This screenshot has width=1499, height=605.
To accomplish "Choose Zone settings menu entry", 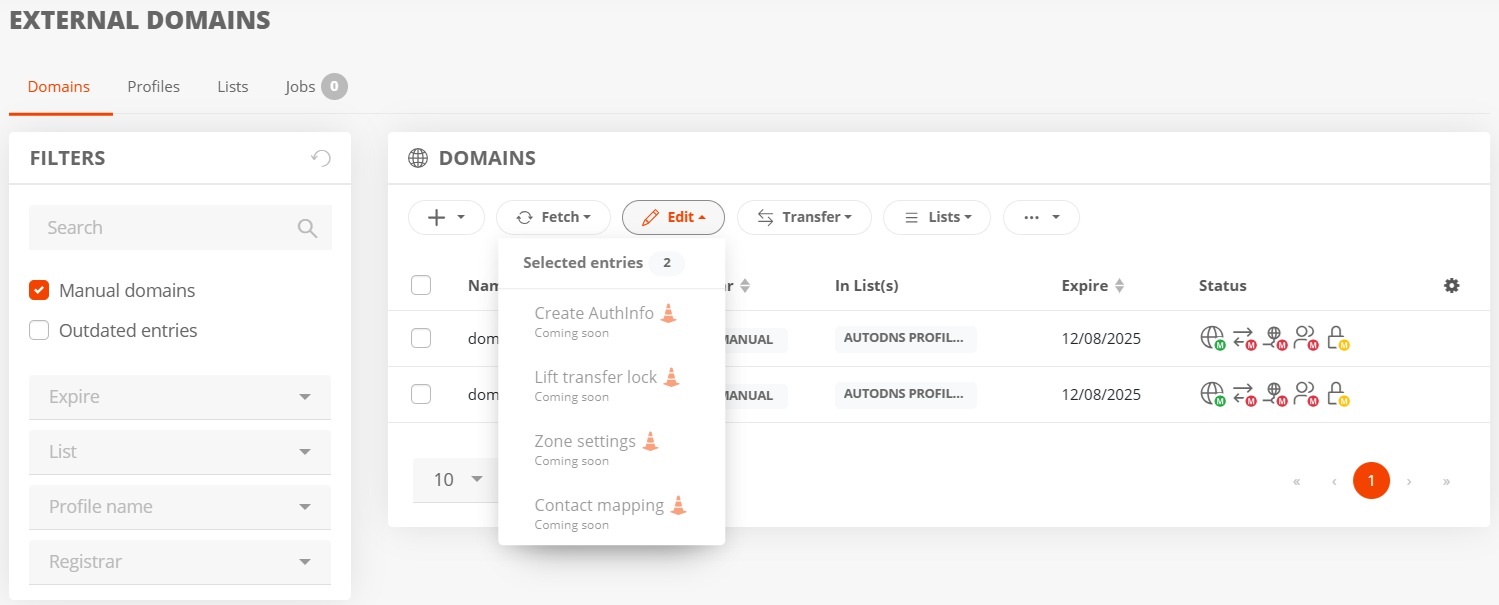I will [611, 449].
